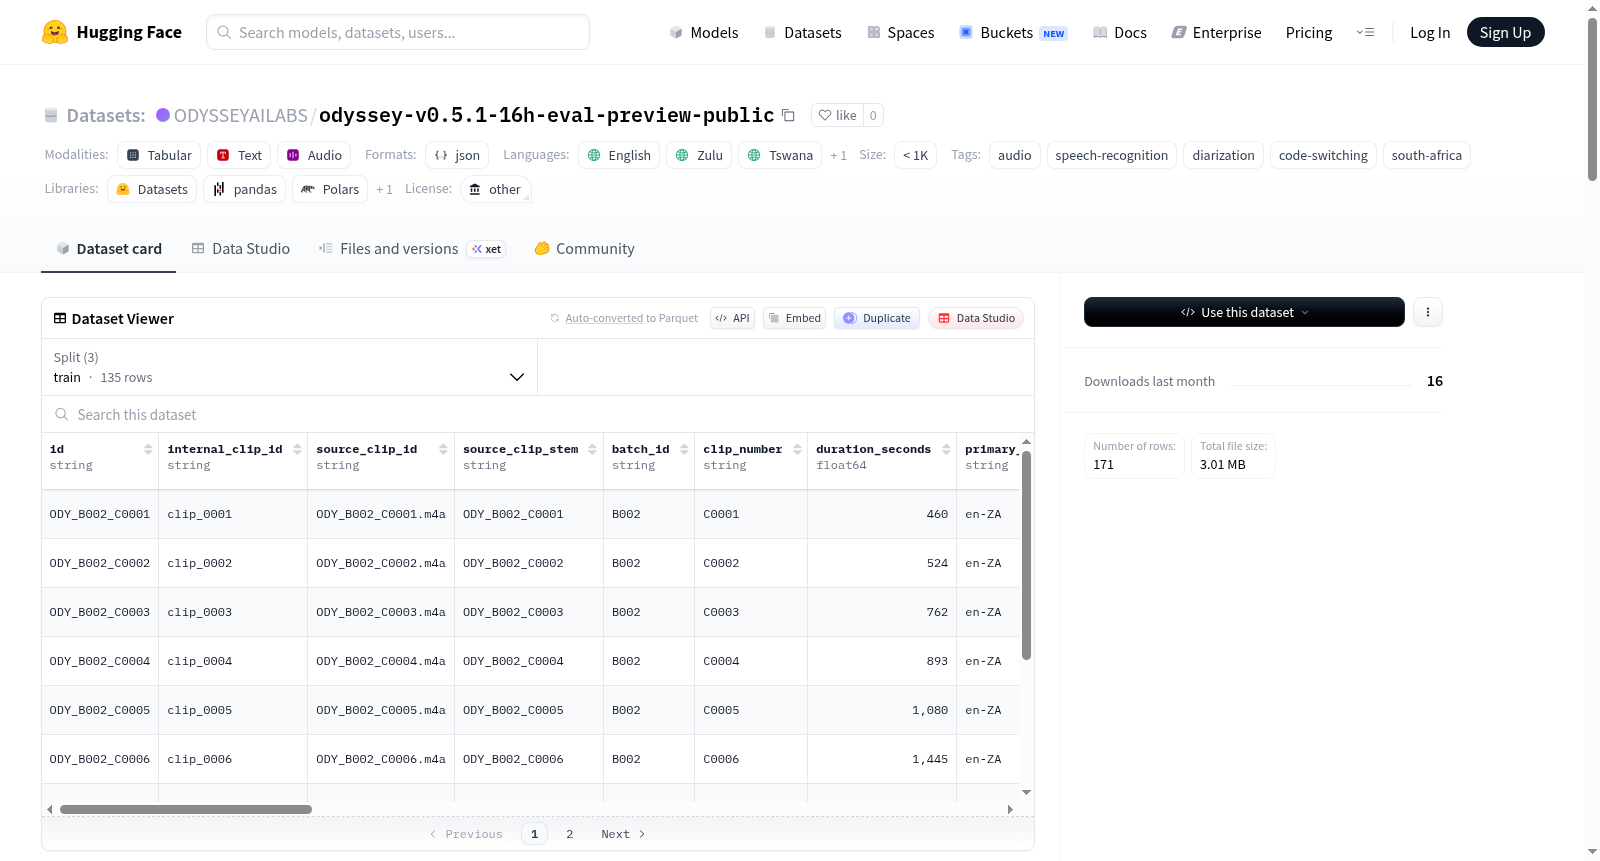Select the Tswana language tag

780,155
